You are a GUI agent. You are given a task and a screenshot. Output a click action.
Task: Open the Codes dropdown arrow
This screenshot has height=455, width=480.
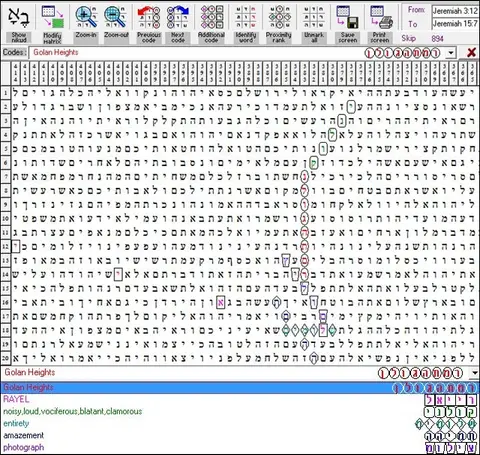point(451,53)
